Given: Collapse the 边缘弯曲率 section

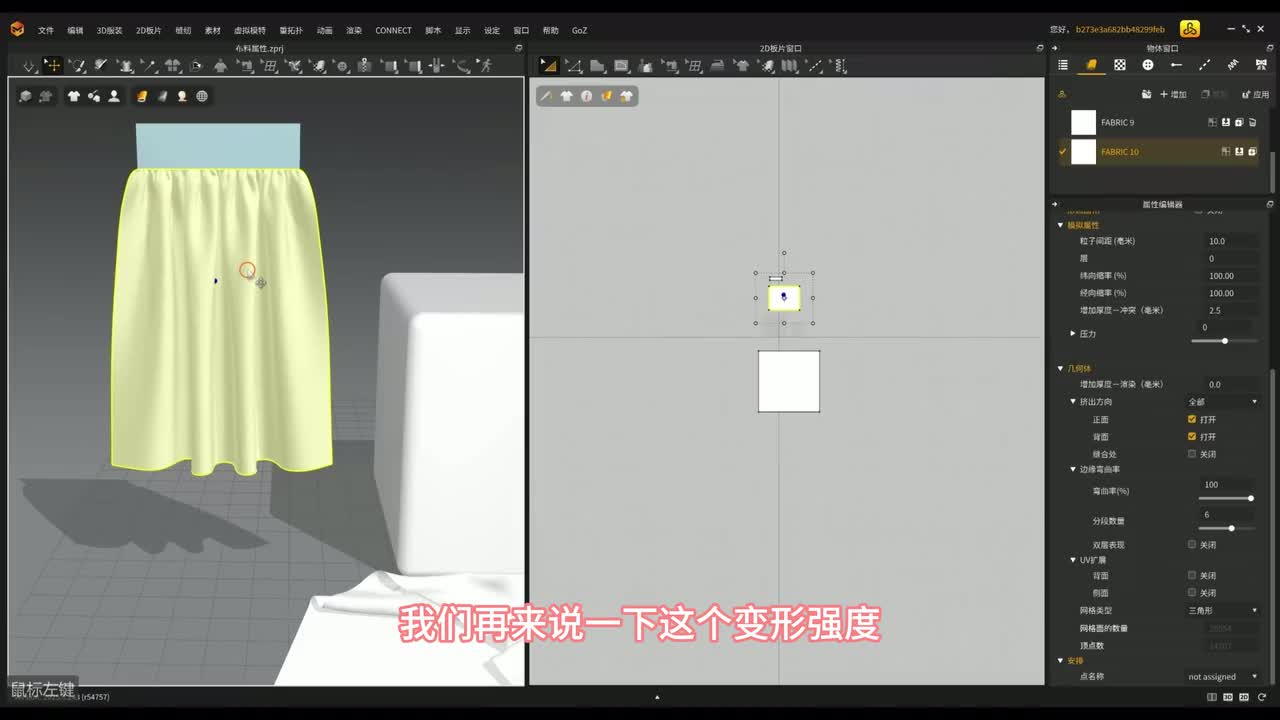Looking at the screenshot, I should (1073, 469).
